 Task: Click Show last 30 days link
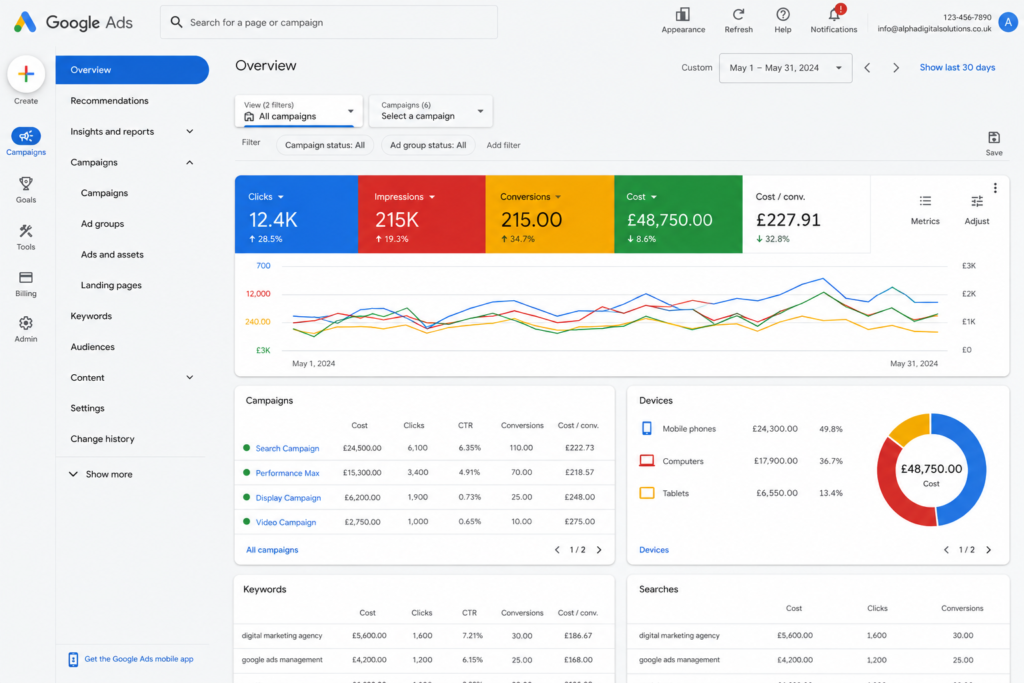coord(957,67)
